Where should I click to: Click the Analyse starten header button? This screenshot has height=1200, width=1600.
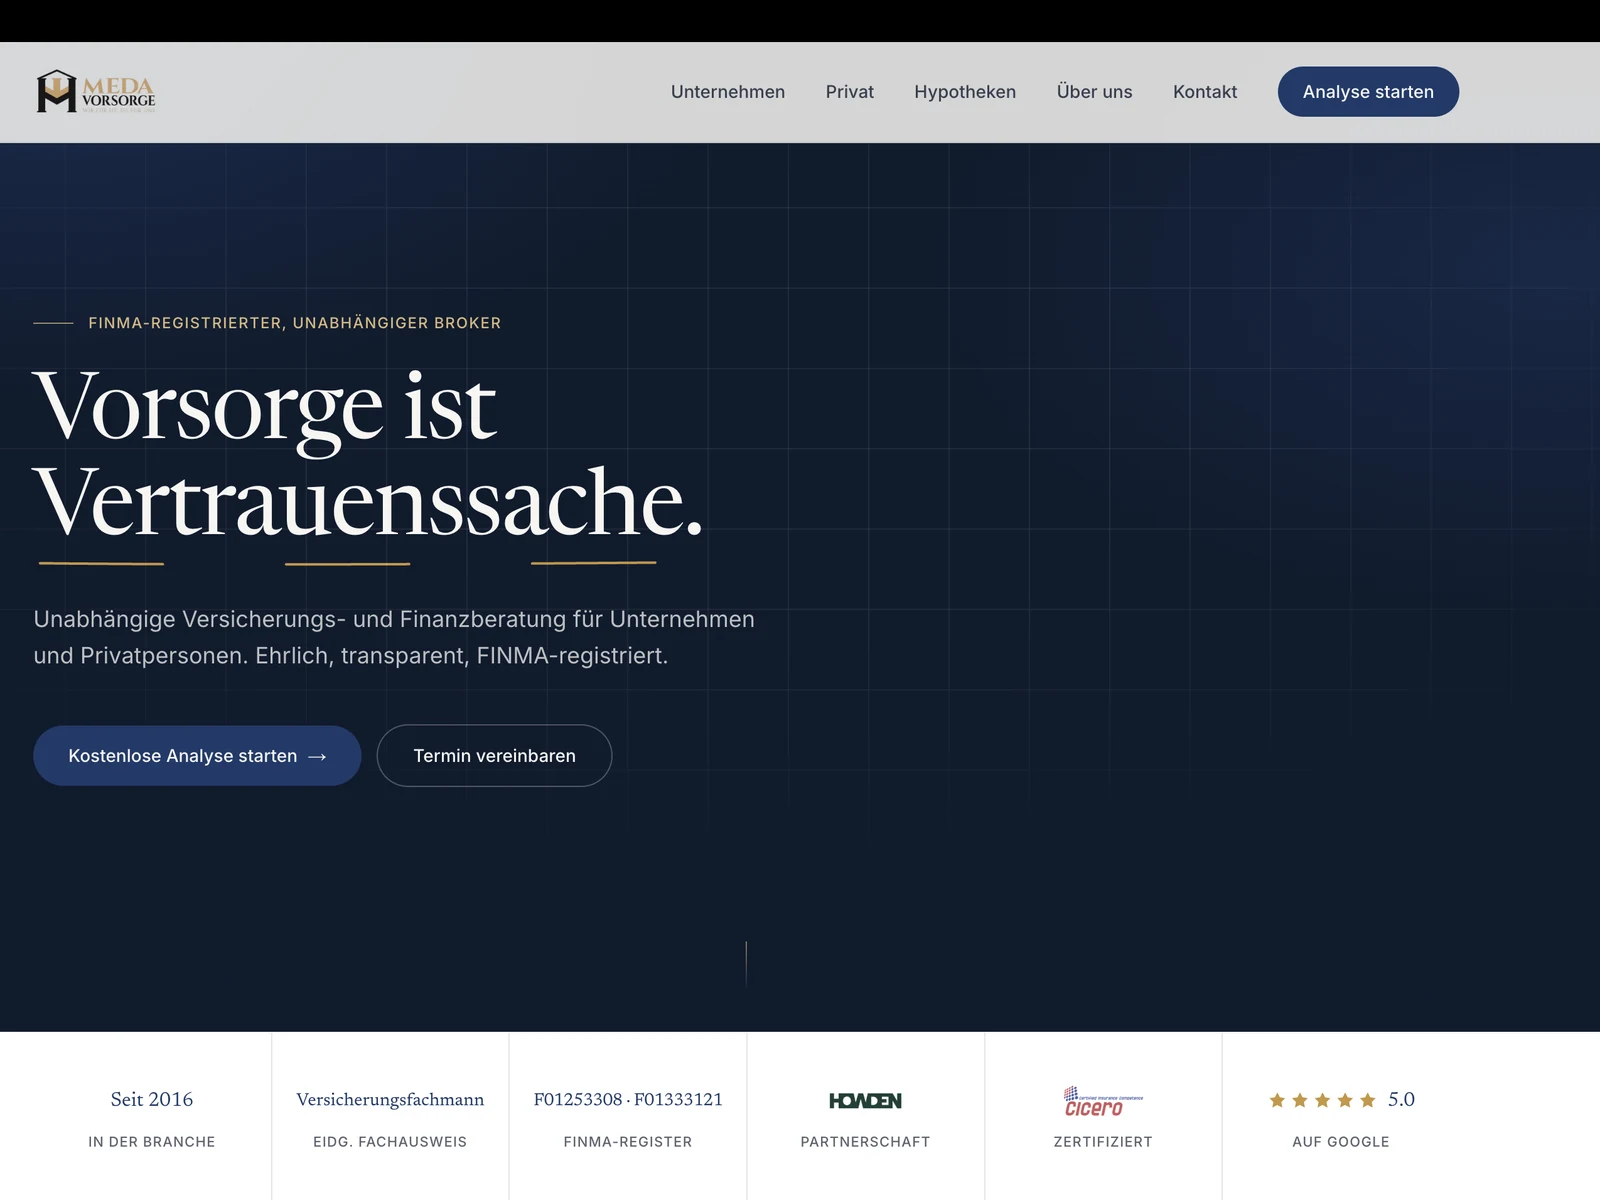(x=1368, y=92)
